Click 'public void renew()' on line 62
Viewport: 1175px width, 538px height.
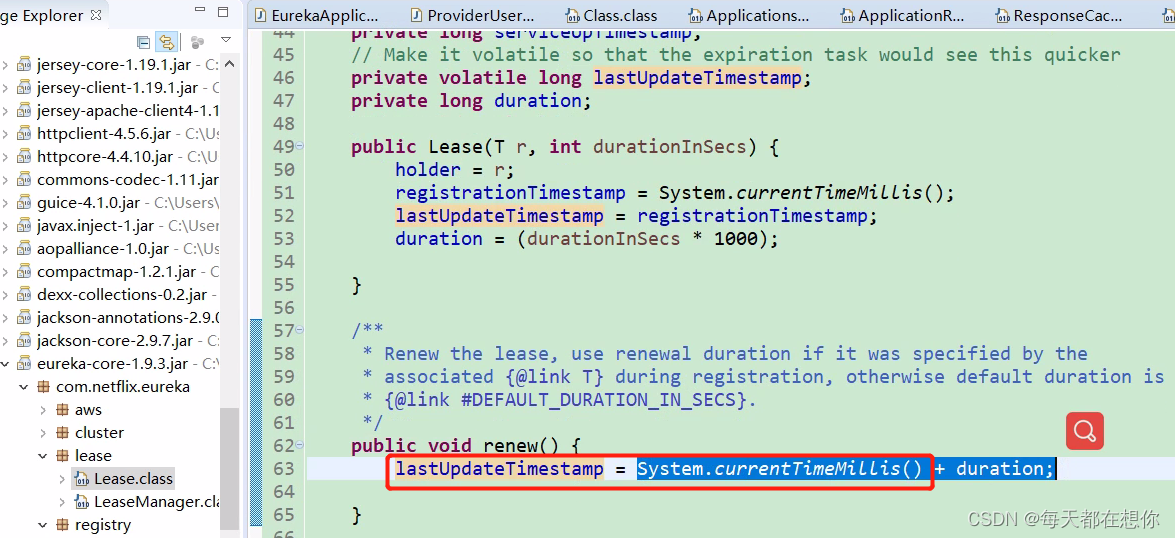(x=456, y=446)
